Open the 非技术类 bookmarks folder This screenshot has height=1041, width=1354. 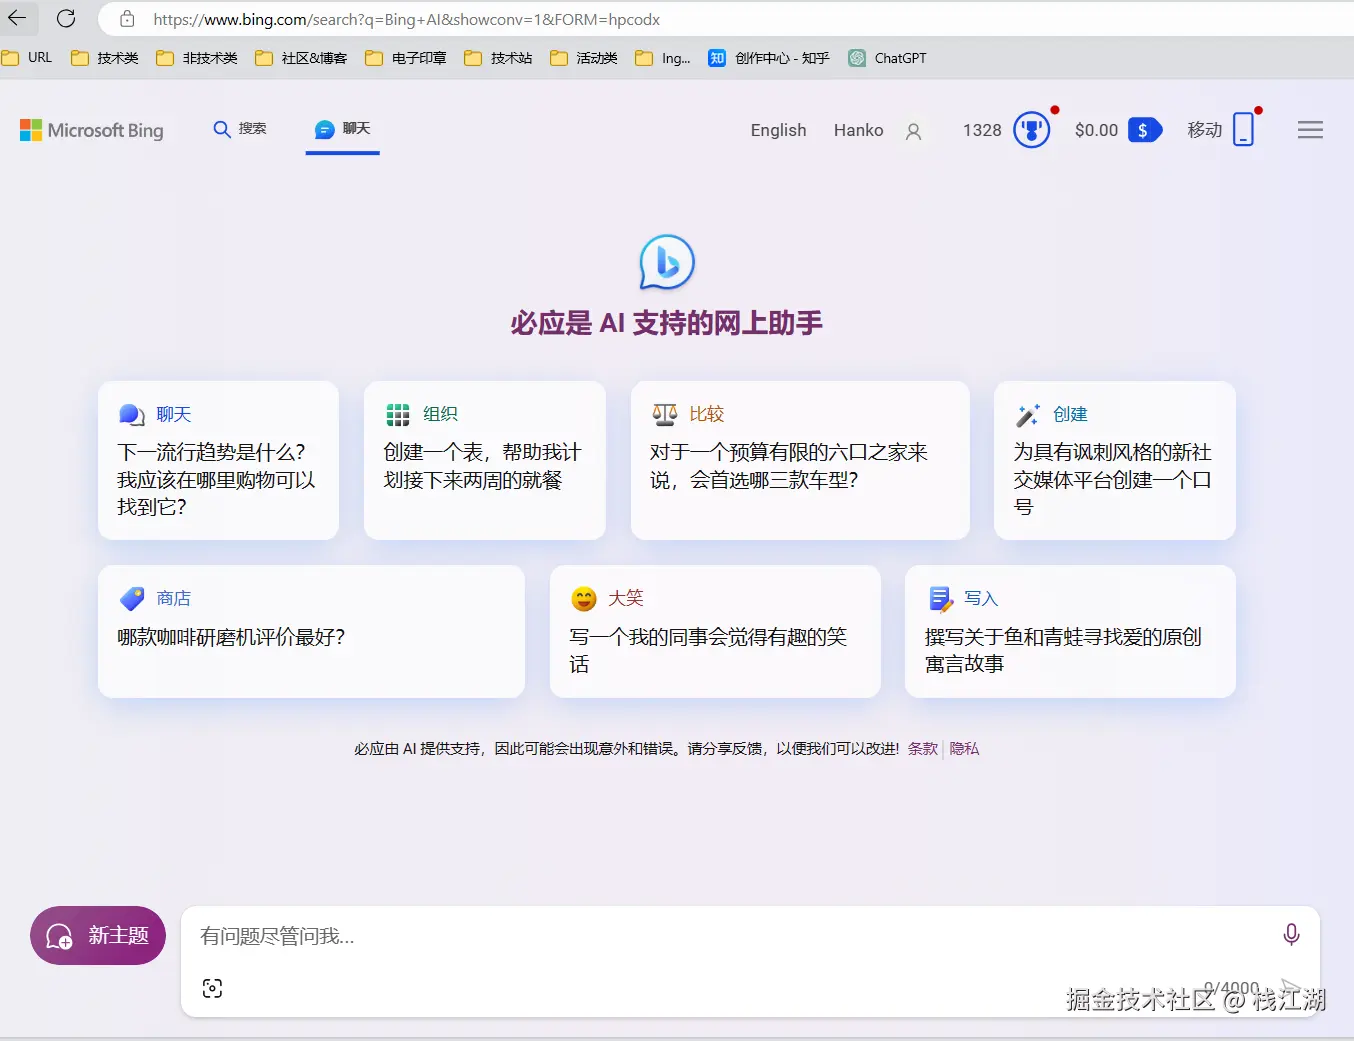197,58
